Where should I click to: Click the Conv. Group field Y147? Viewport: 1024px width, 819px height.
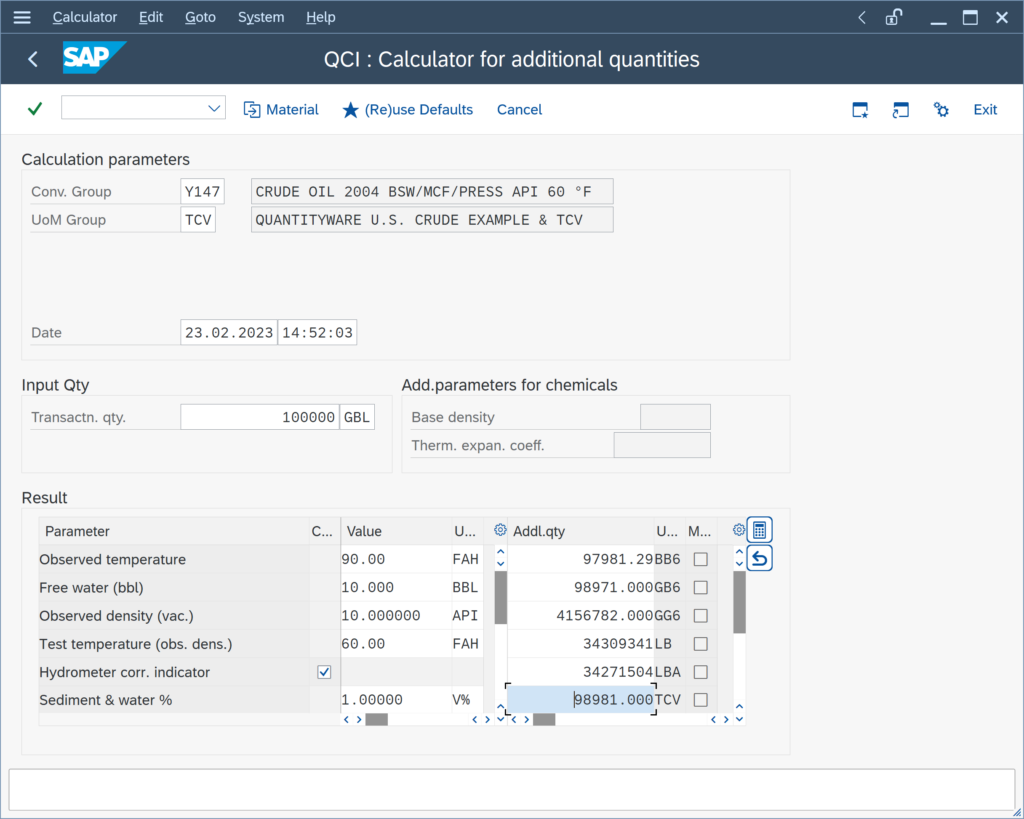point(202,191)
